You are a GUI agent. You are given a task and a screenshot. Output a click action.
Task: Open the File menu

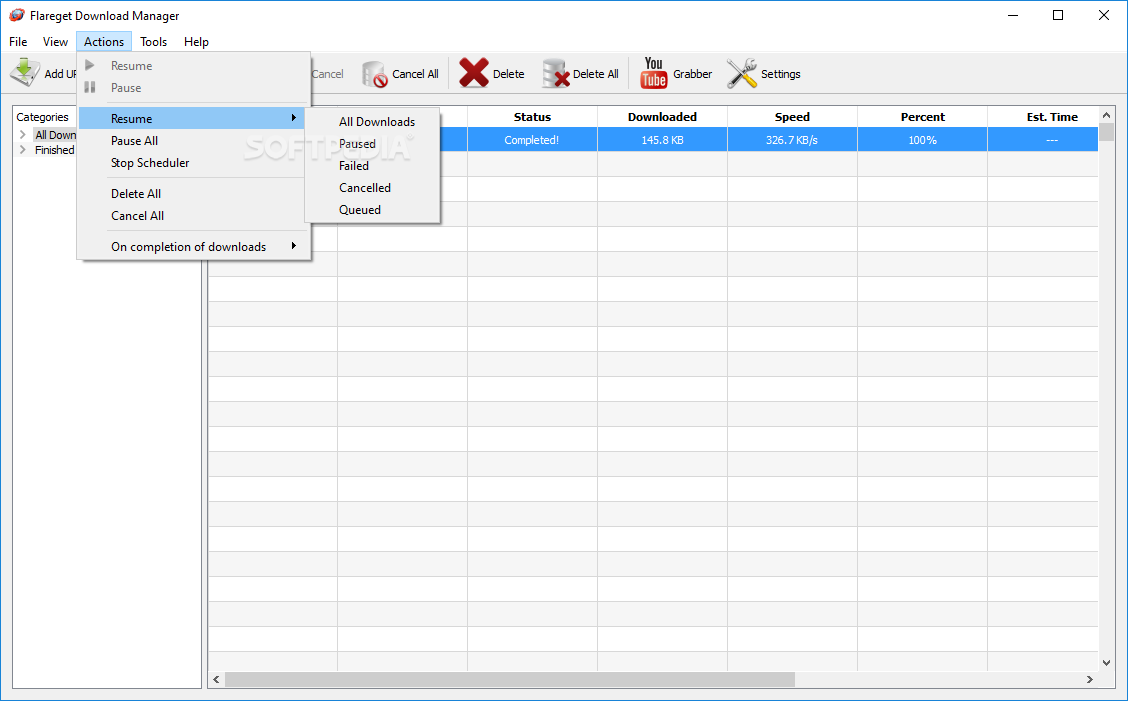click(18, 42)
